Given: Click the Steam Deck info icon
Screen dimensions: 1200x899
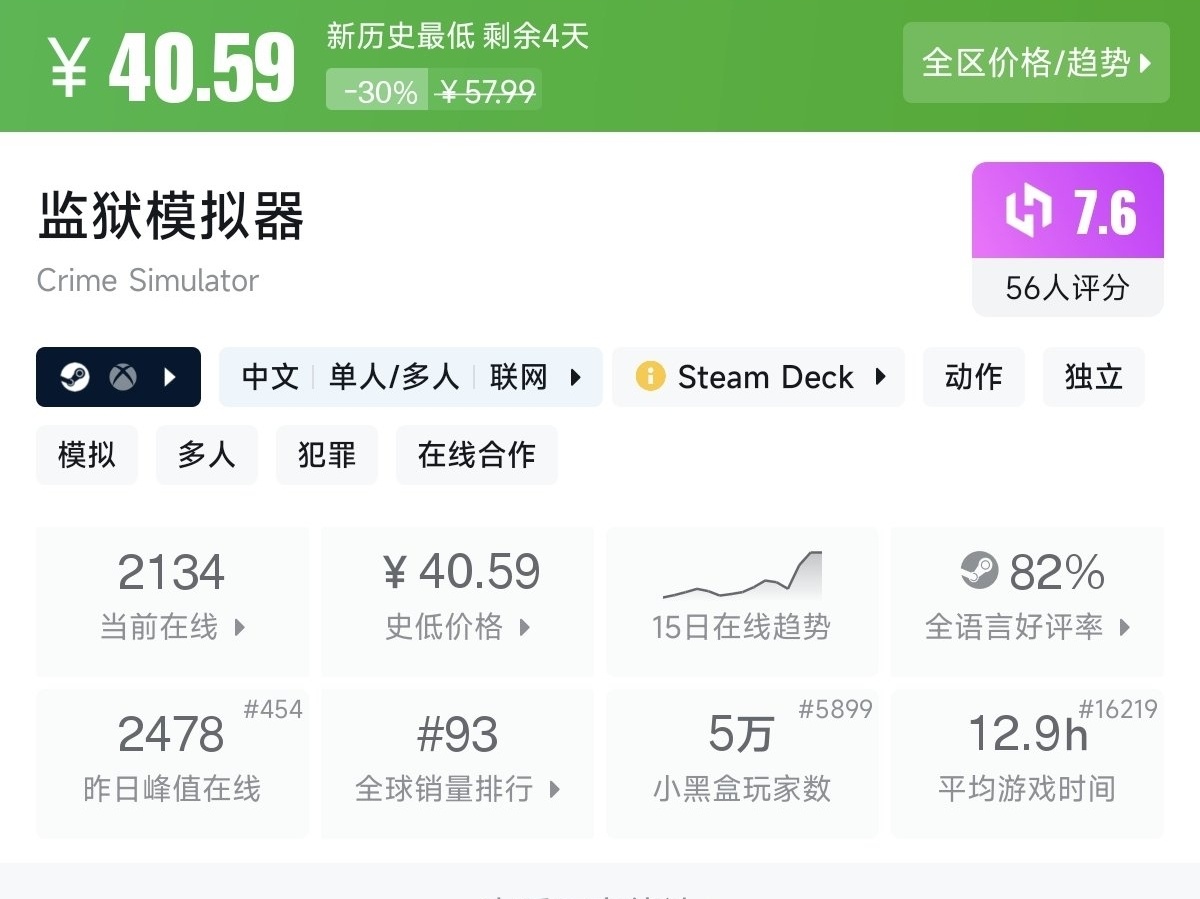Looking at the screenshot, I should (x=650, y=377).
